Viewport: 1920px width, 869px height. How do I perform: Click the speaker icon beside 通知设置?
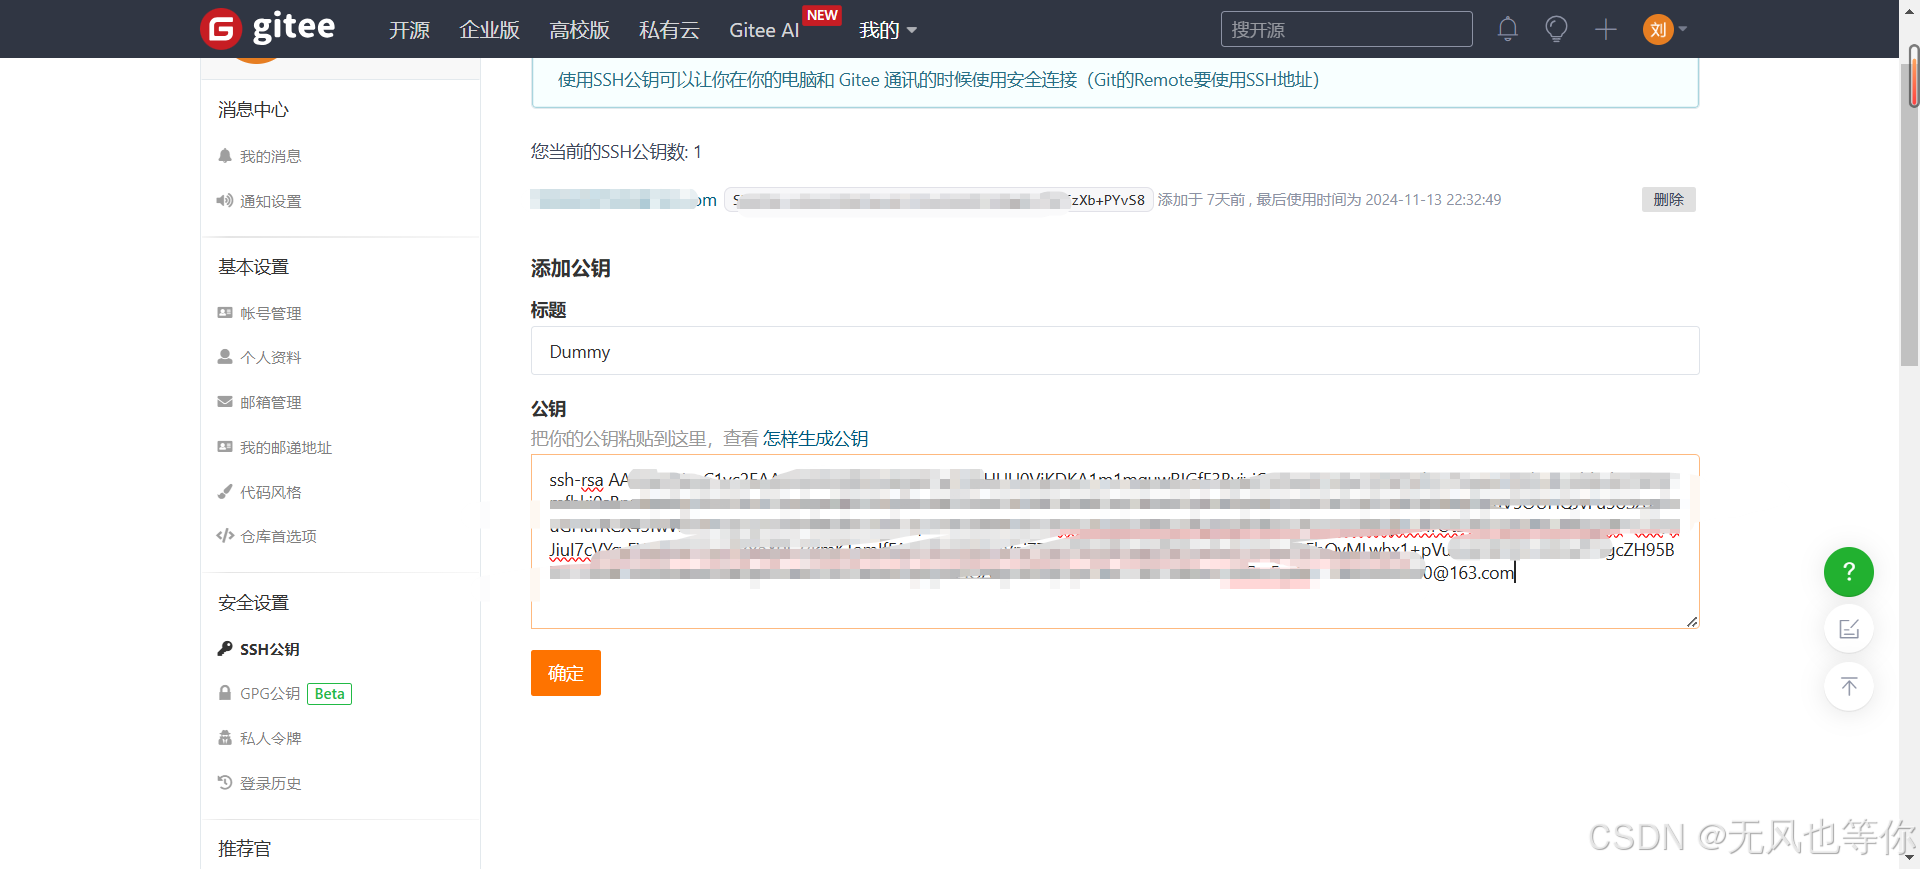225,200
